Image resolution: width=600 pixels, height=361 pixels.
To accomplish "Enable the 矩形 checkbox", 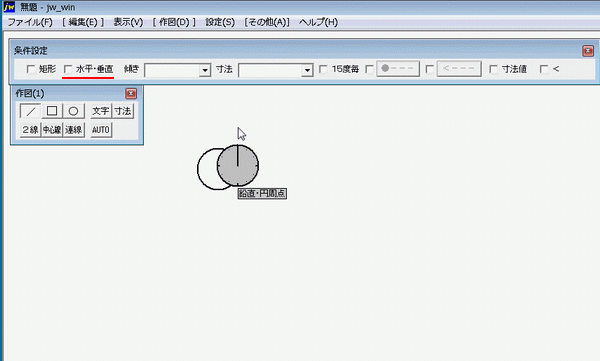I will pos(31,69).
